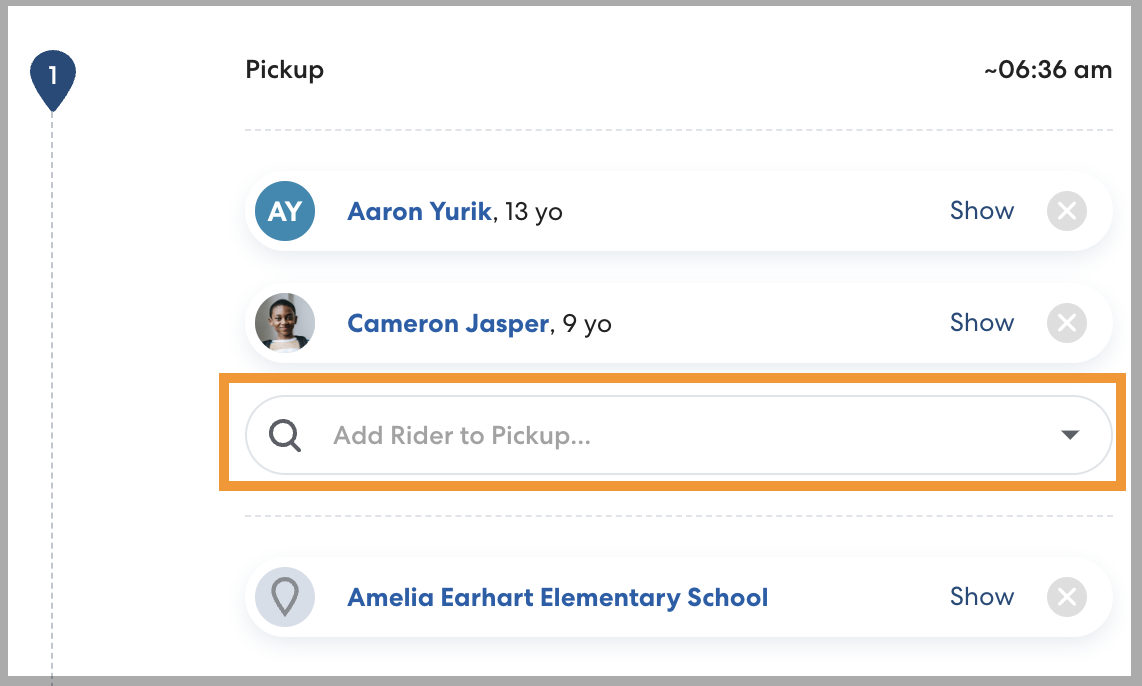The height and width of the screenshot is (686, 1142).
Task: Click the Pickup stop heading
Action: pos(284,70)
